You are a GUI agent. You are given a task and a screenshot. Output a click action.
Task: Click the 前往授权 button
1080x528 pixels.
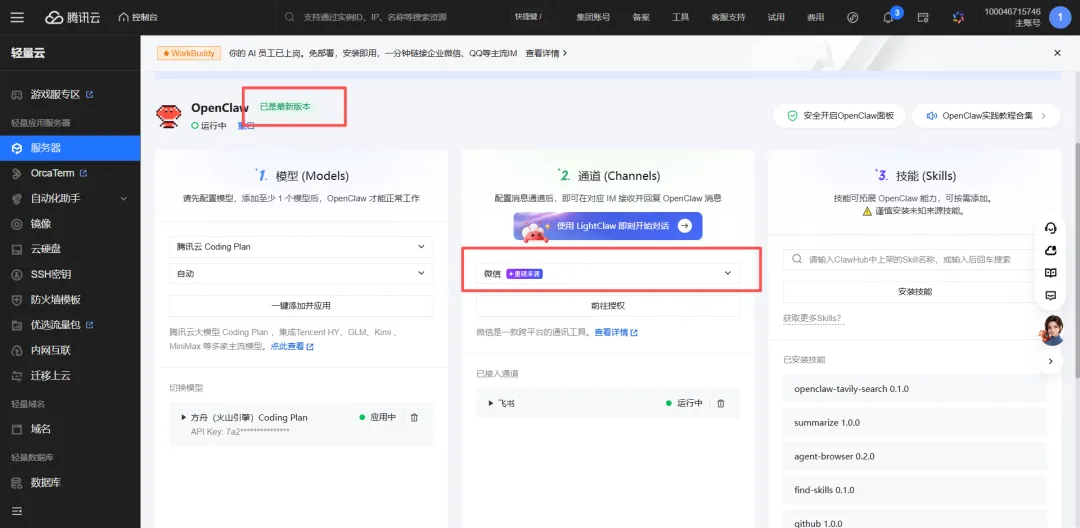coord(608,306)
